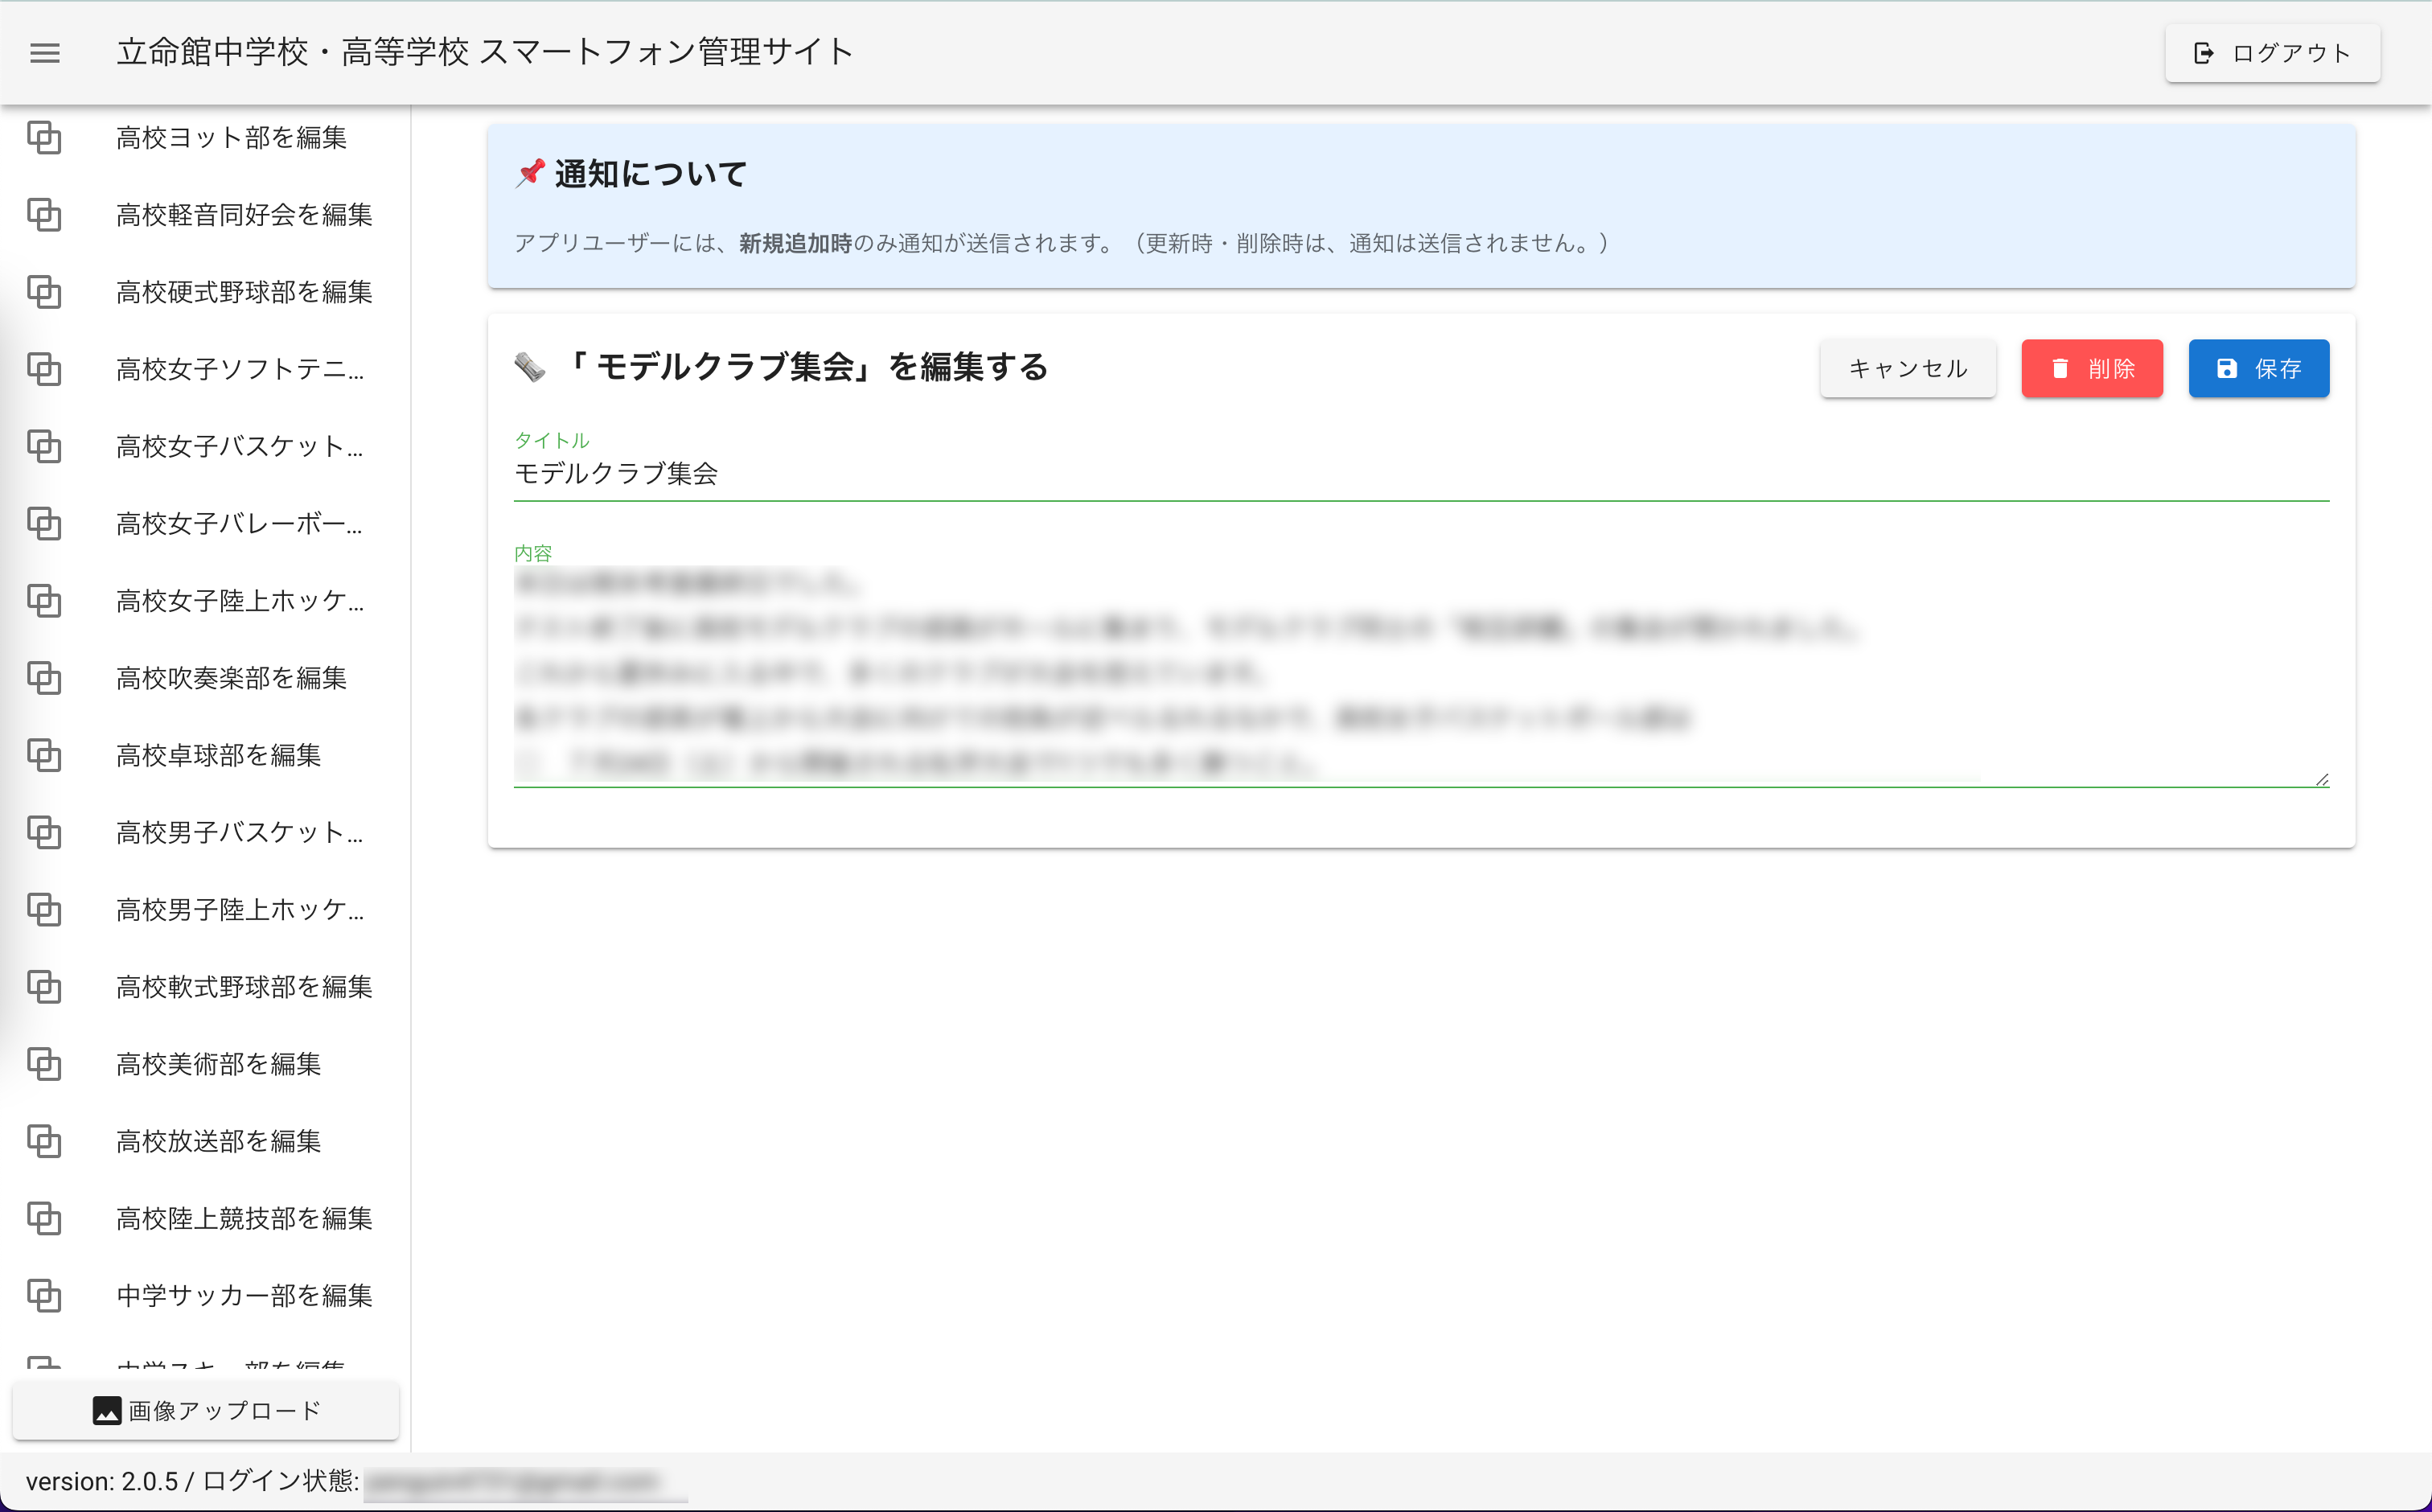Select 高校陸上競技部を編集 menu entry
The width and height of the screenshot is (2432, 1512).
pos(244,1219)
